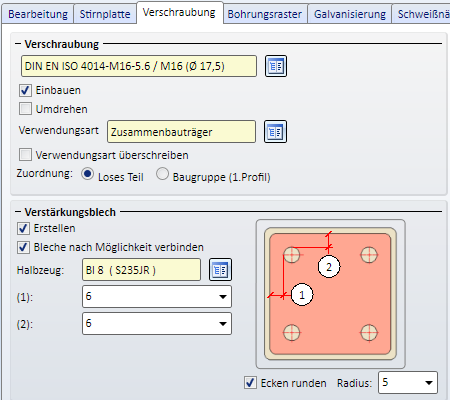Click the reinforcement plate preview diagram
The image size is (450, 400).
(330, 294)
